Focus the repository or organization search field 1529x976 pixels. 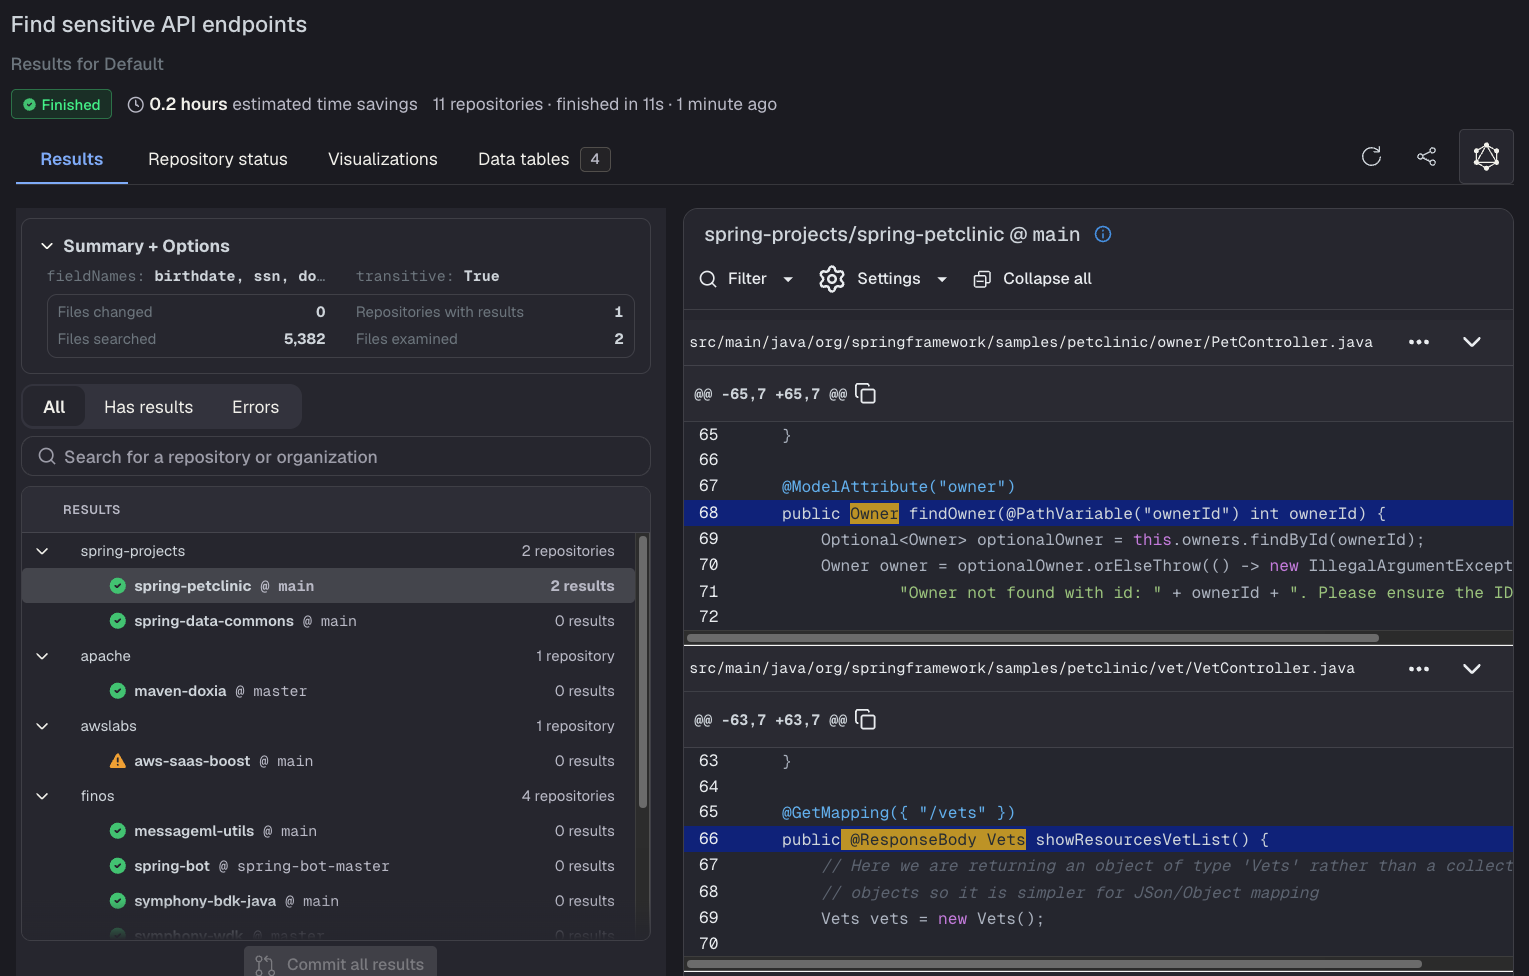pos(336,456)
